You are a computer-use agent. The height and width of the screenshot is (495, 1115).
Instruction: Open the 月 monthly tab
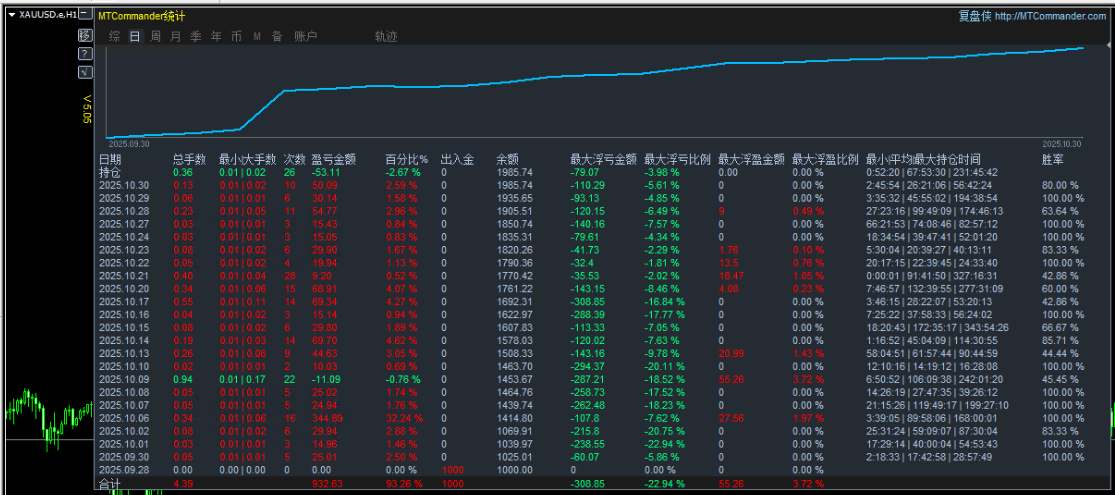(175, 37)
